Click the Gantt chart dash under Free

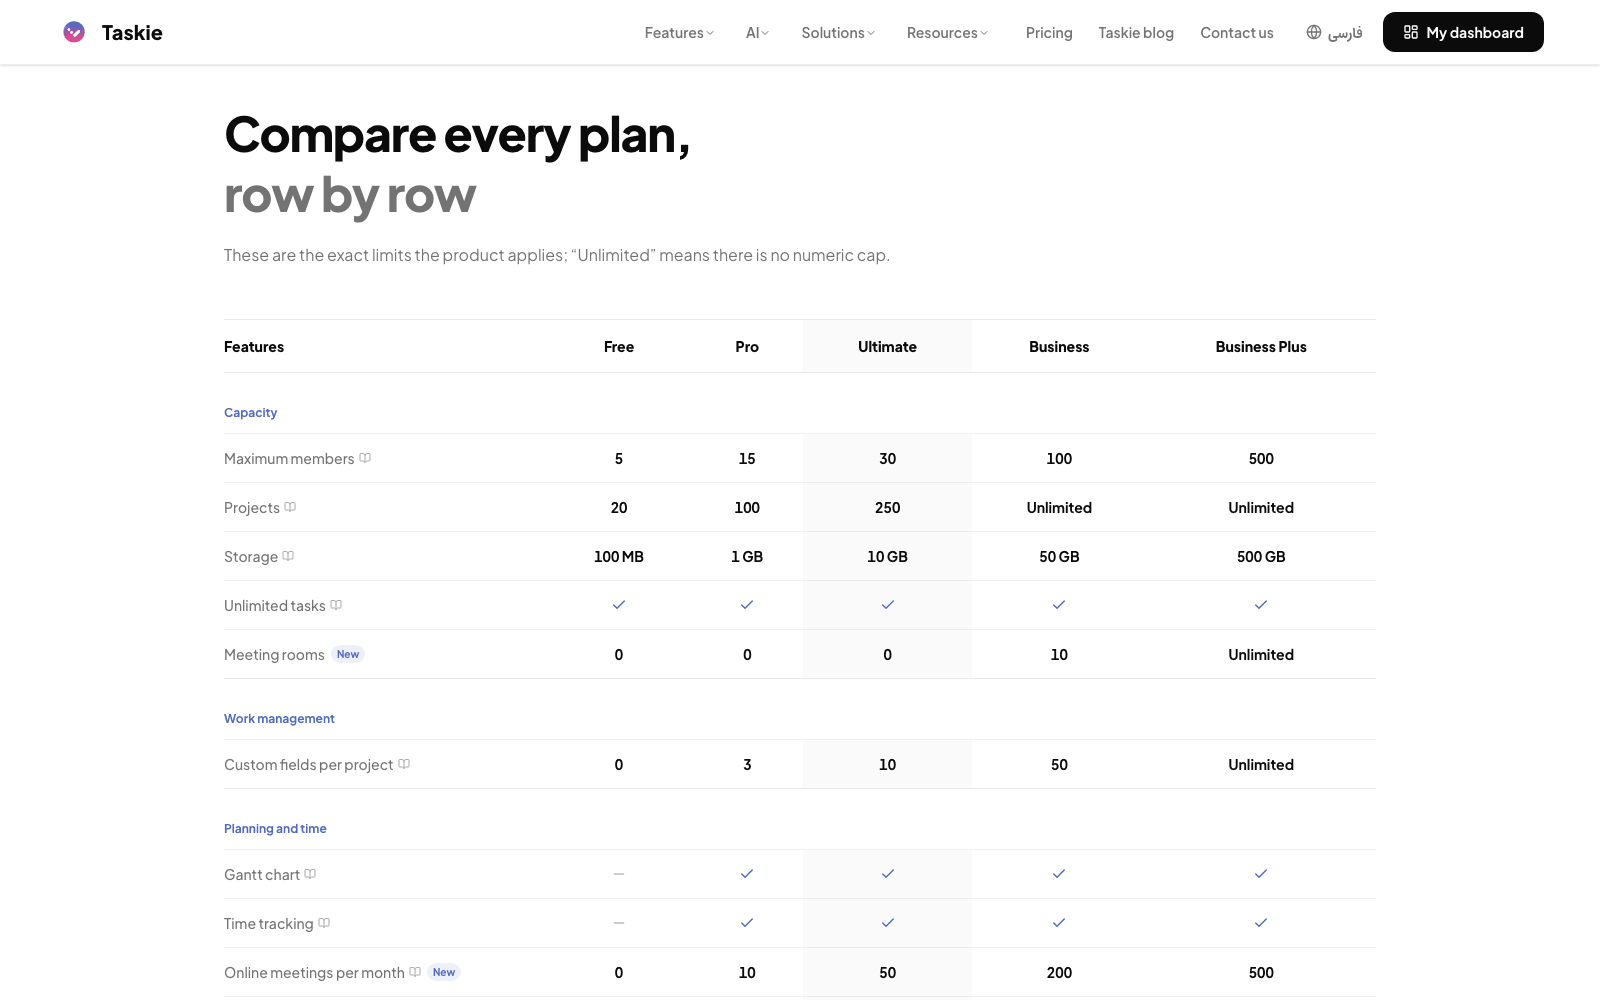tap(619, 874)
